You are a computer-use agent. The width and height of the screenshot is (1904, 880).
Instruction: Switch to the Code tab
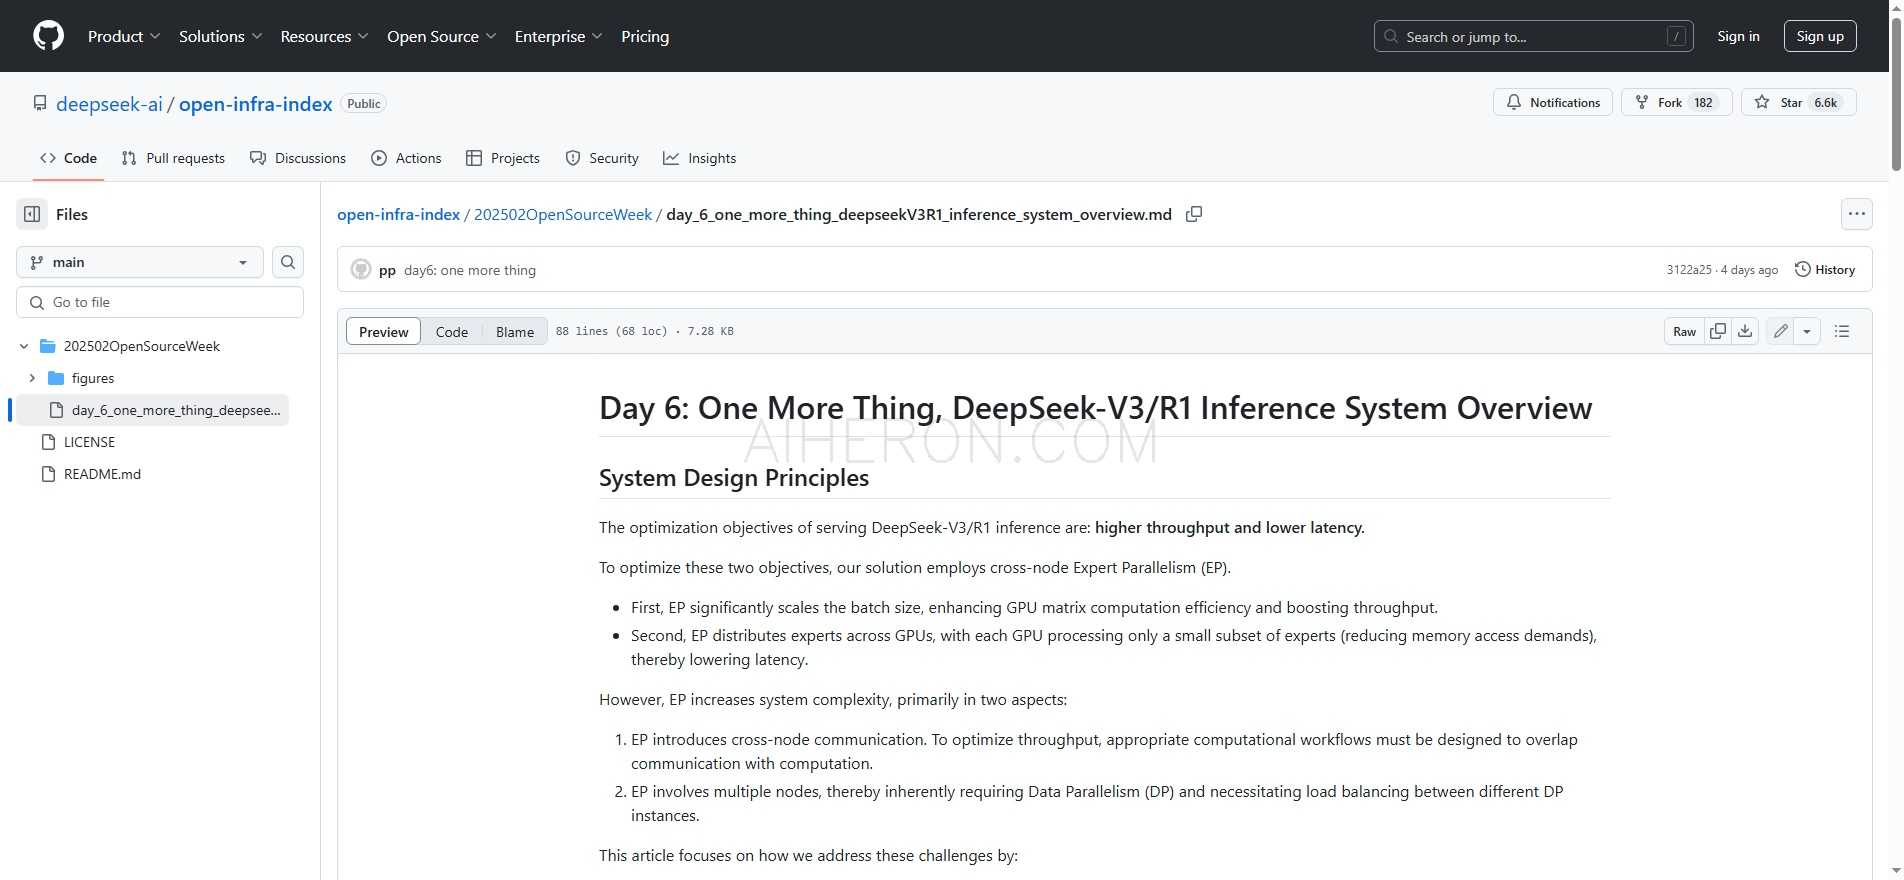(x=68, y=158)
